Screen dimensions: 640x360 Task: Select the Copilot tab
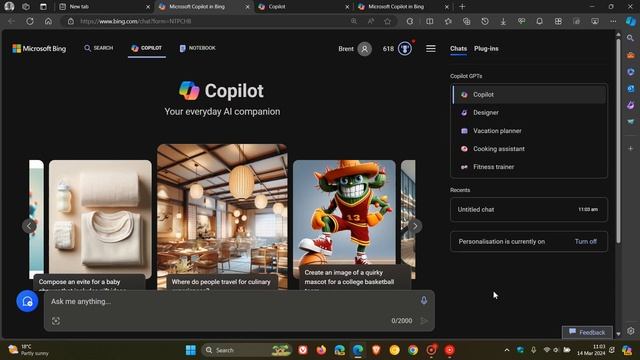pos(147,48)
